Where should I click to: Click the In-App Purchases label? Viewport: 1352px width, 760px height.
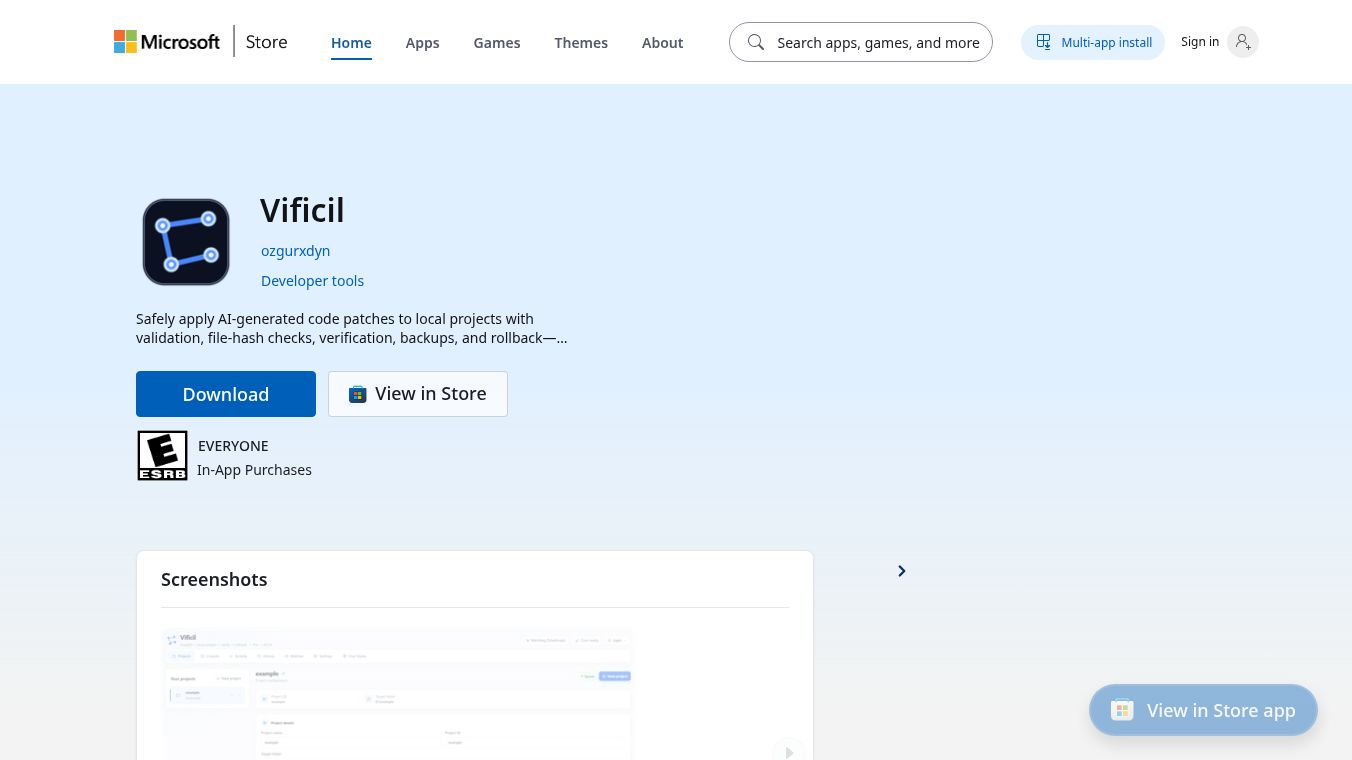point(254,470)
